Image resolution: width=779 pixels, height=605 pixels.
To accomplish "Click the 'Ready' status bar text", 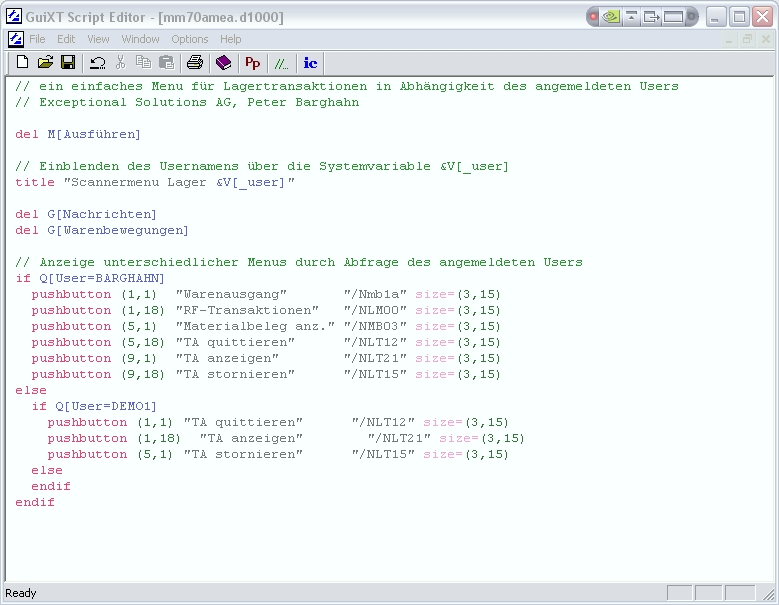I will 21,593.
